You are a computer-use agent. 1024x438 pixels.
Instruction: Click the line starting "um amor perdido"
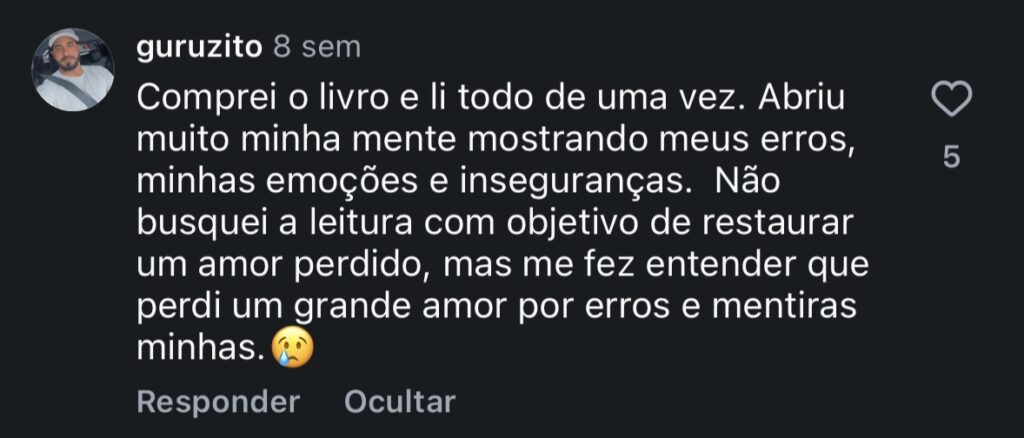pos(502,266)
